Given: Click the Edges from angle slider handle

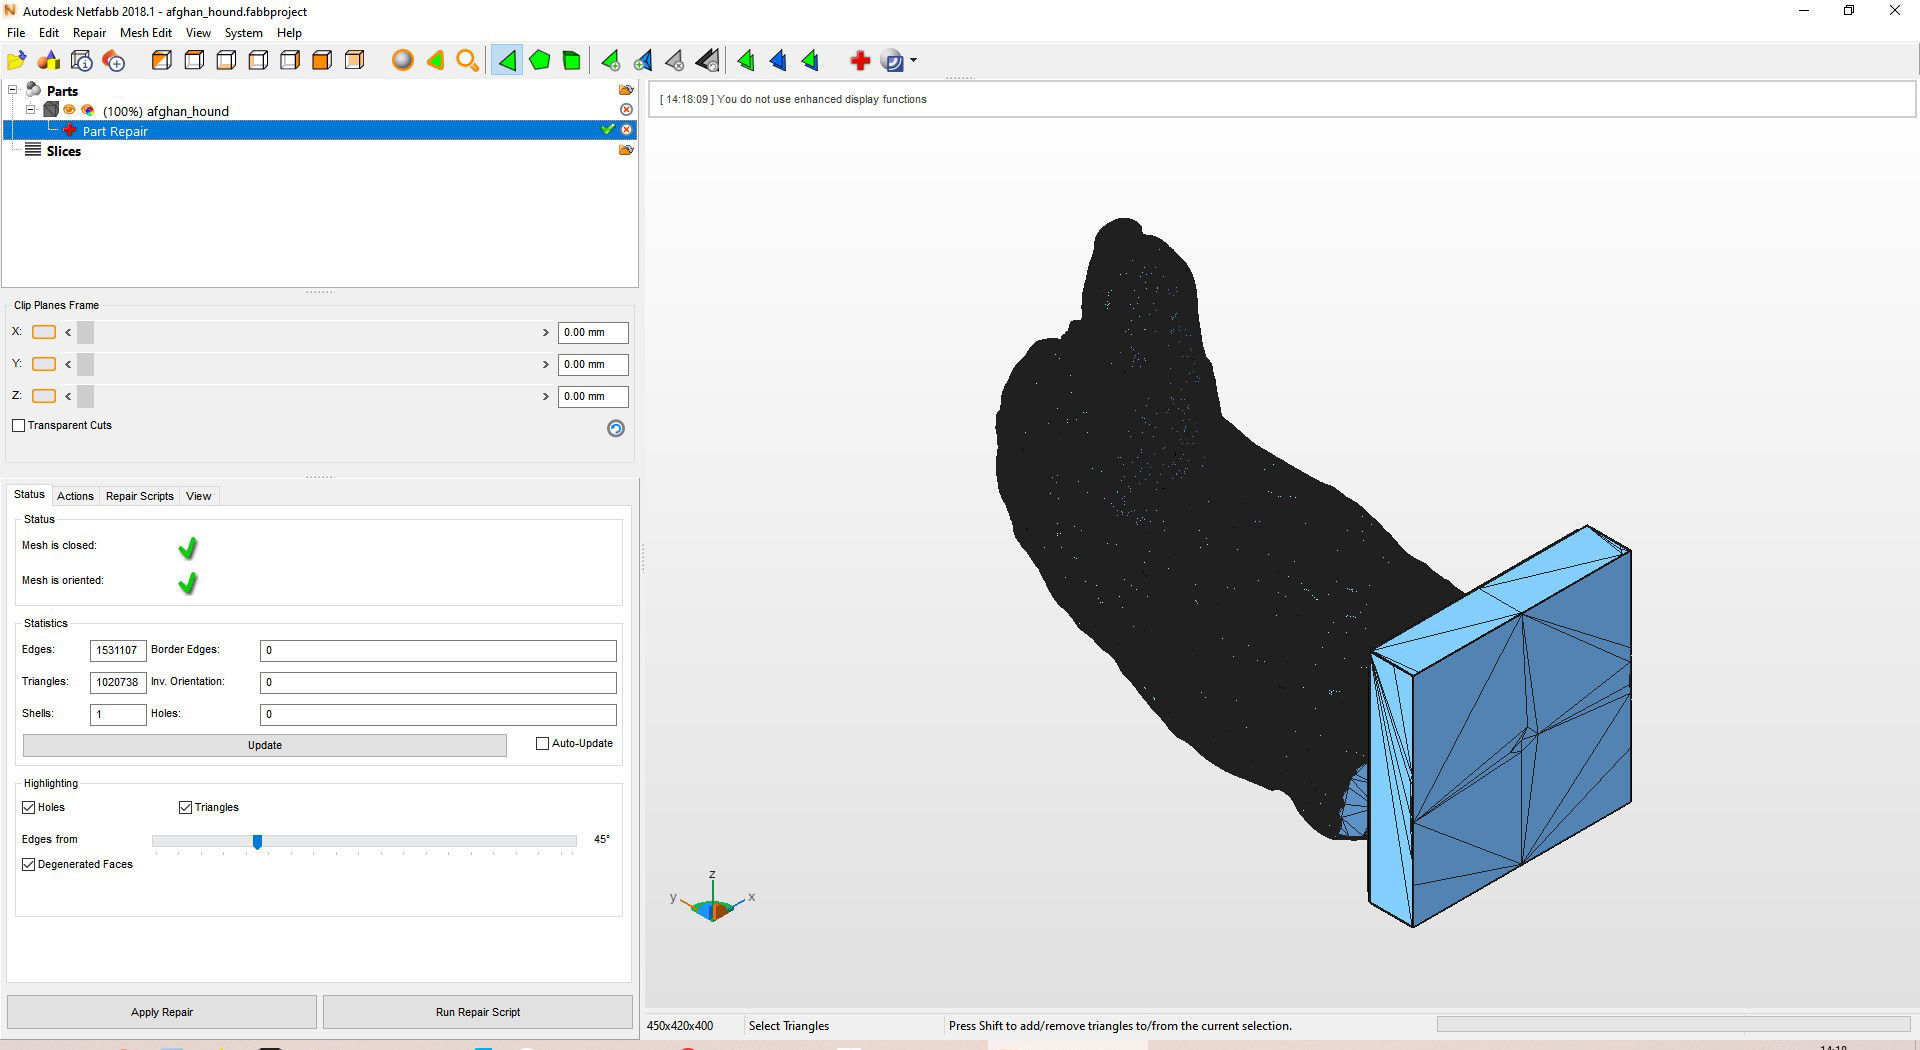Looking at the screenshot, I should coord(257,842).
